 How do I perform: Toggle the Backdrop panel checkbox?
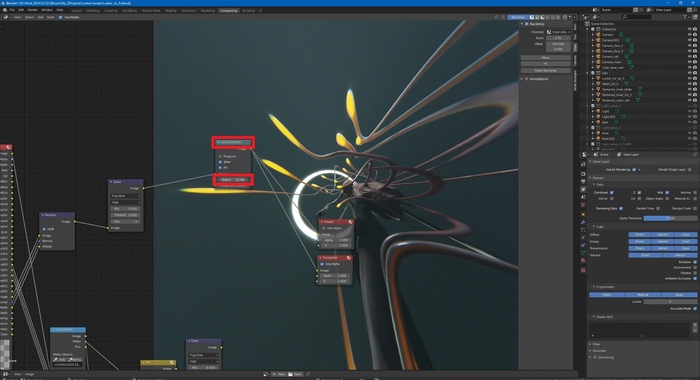[x=527, y=24]
